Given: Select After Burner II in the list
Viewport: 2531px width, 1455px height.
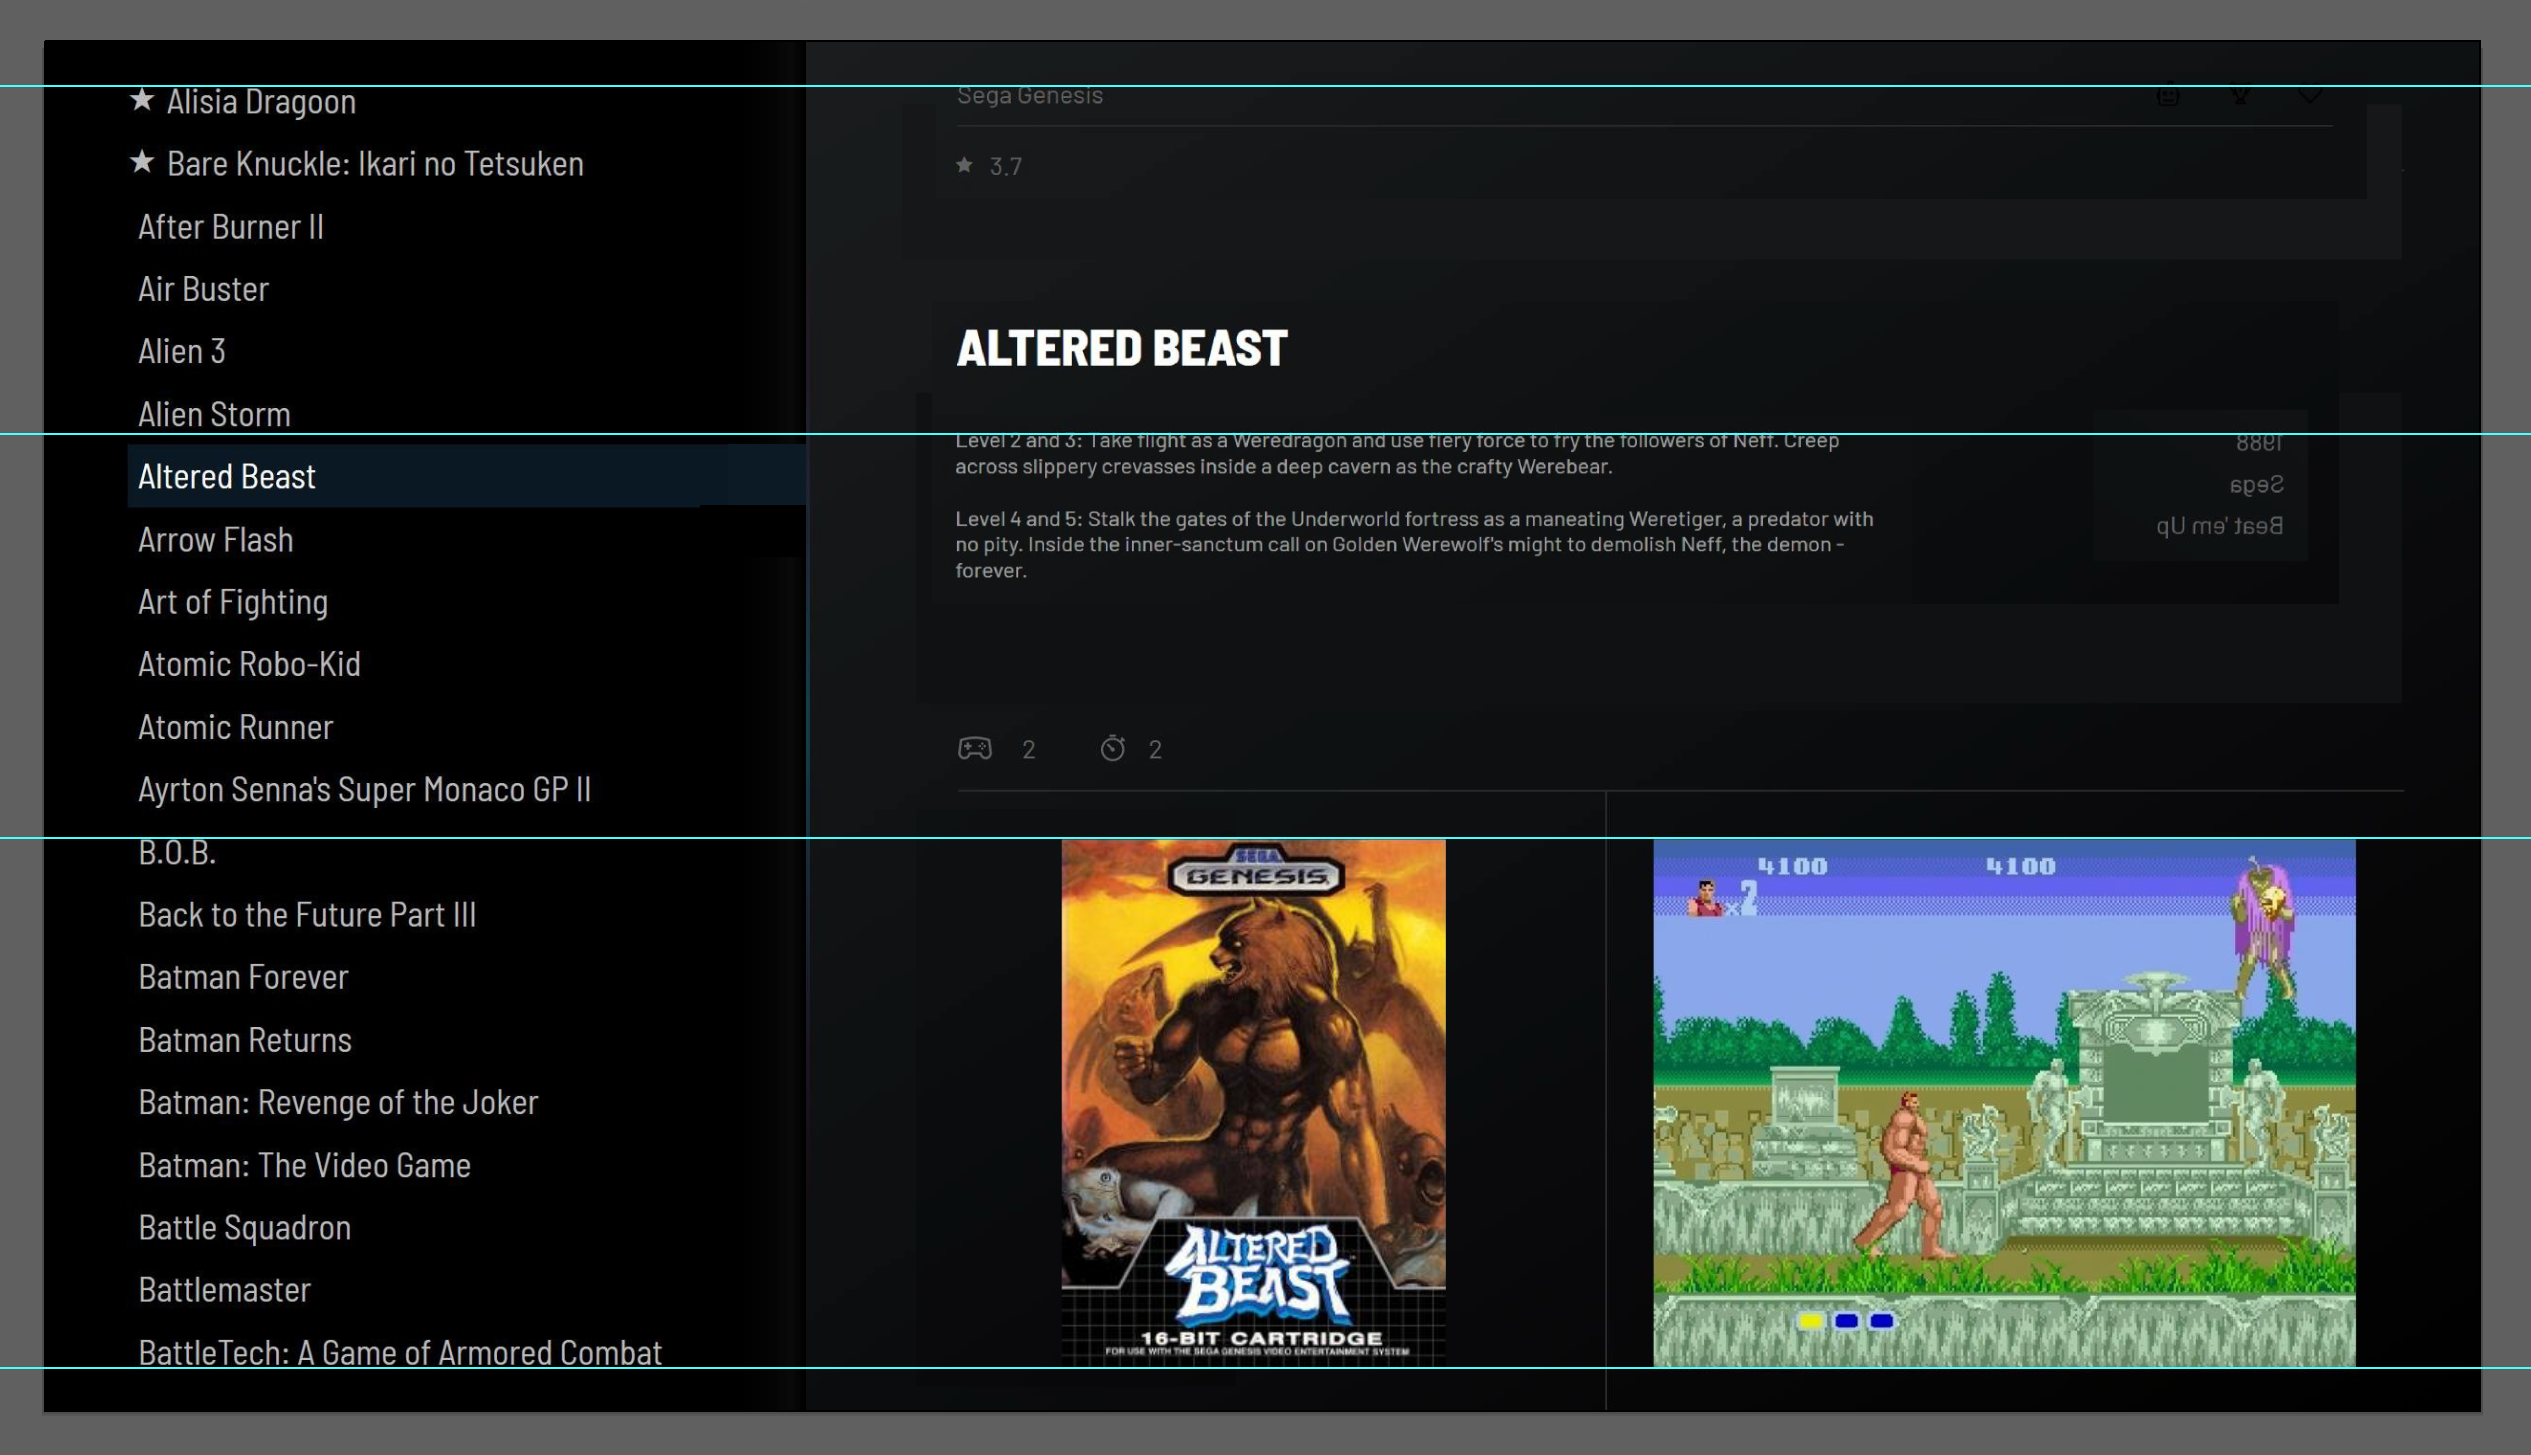Looking at the screenshot, I should click(231, 226).
